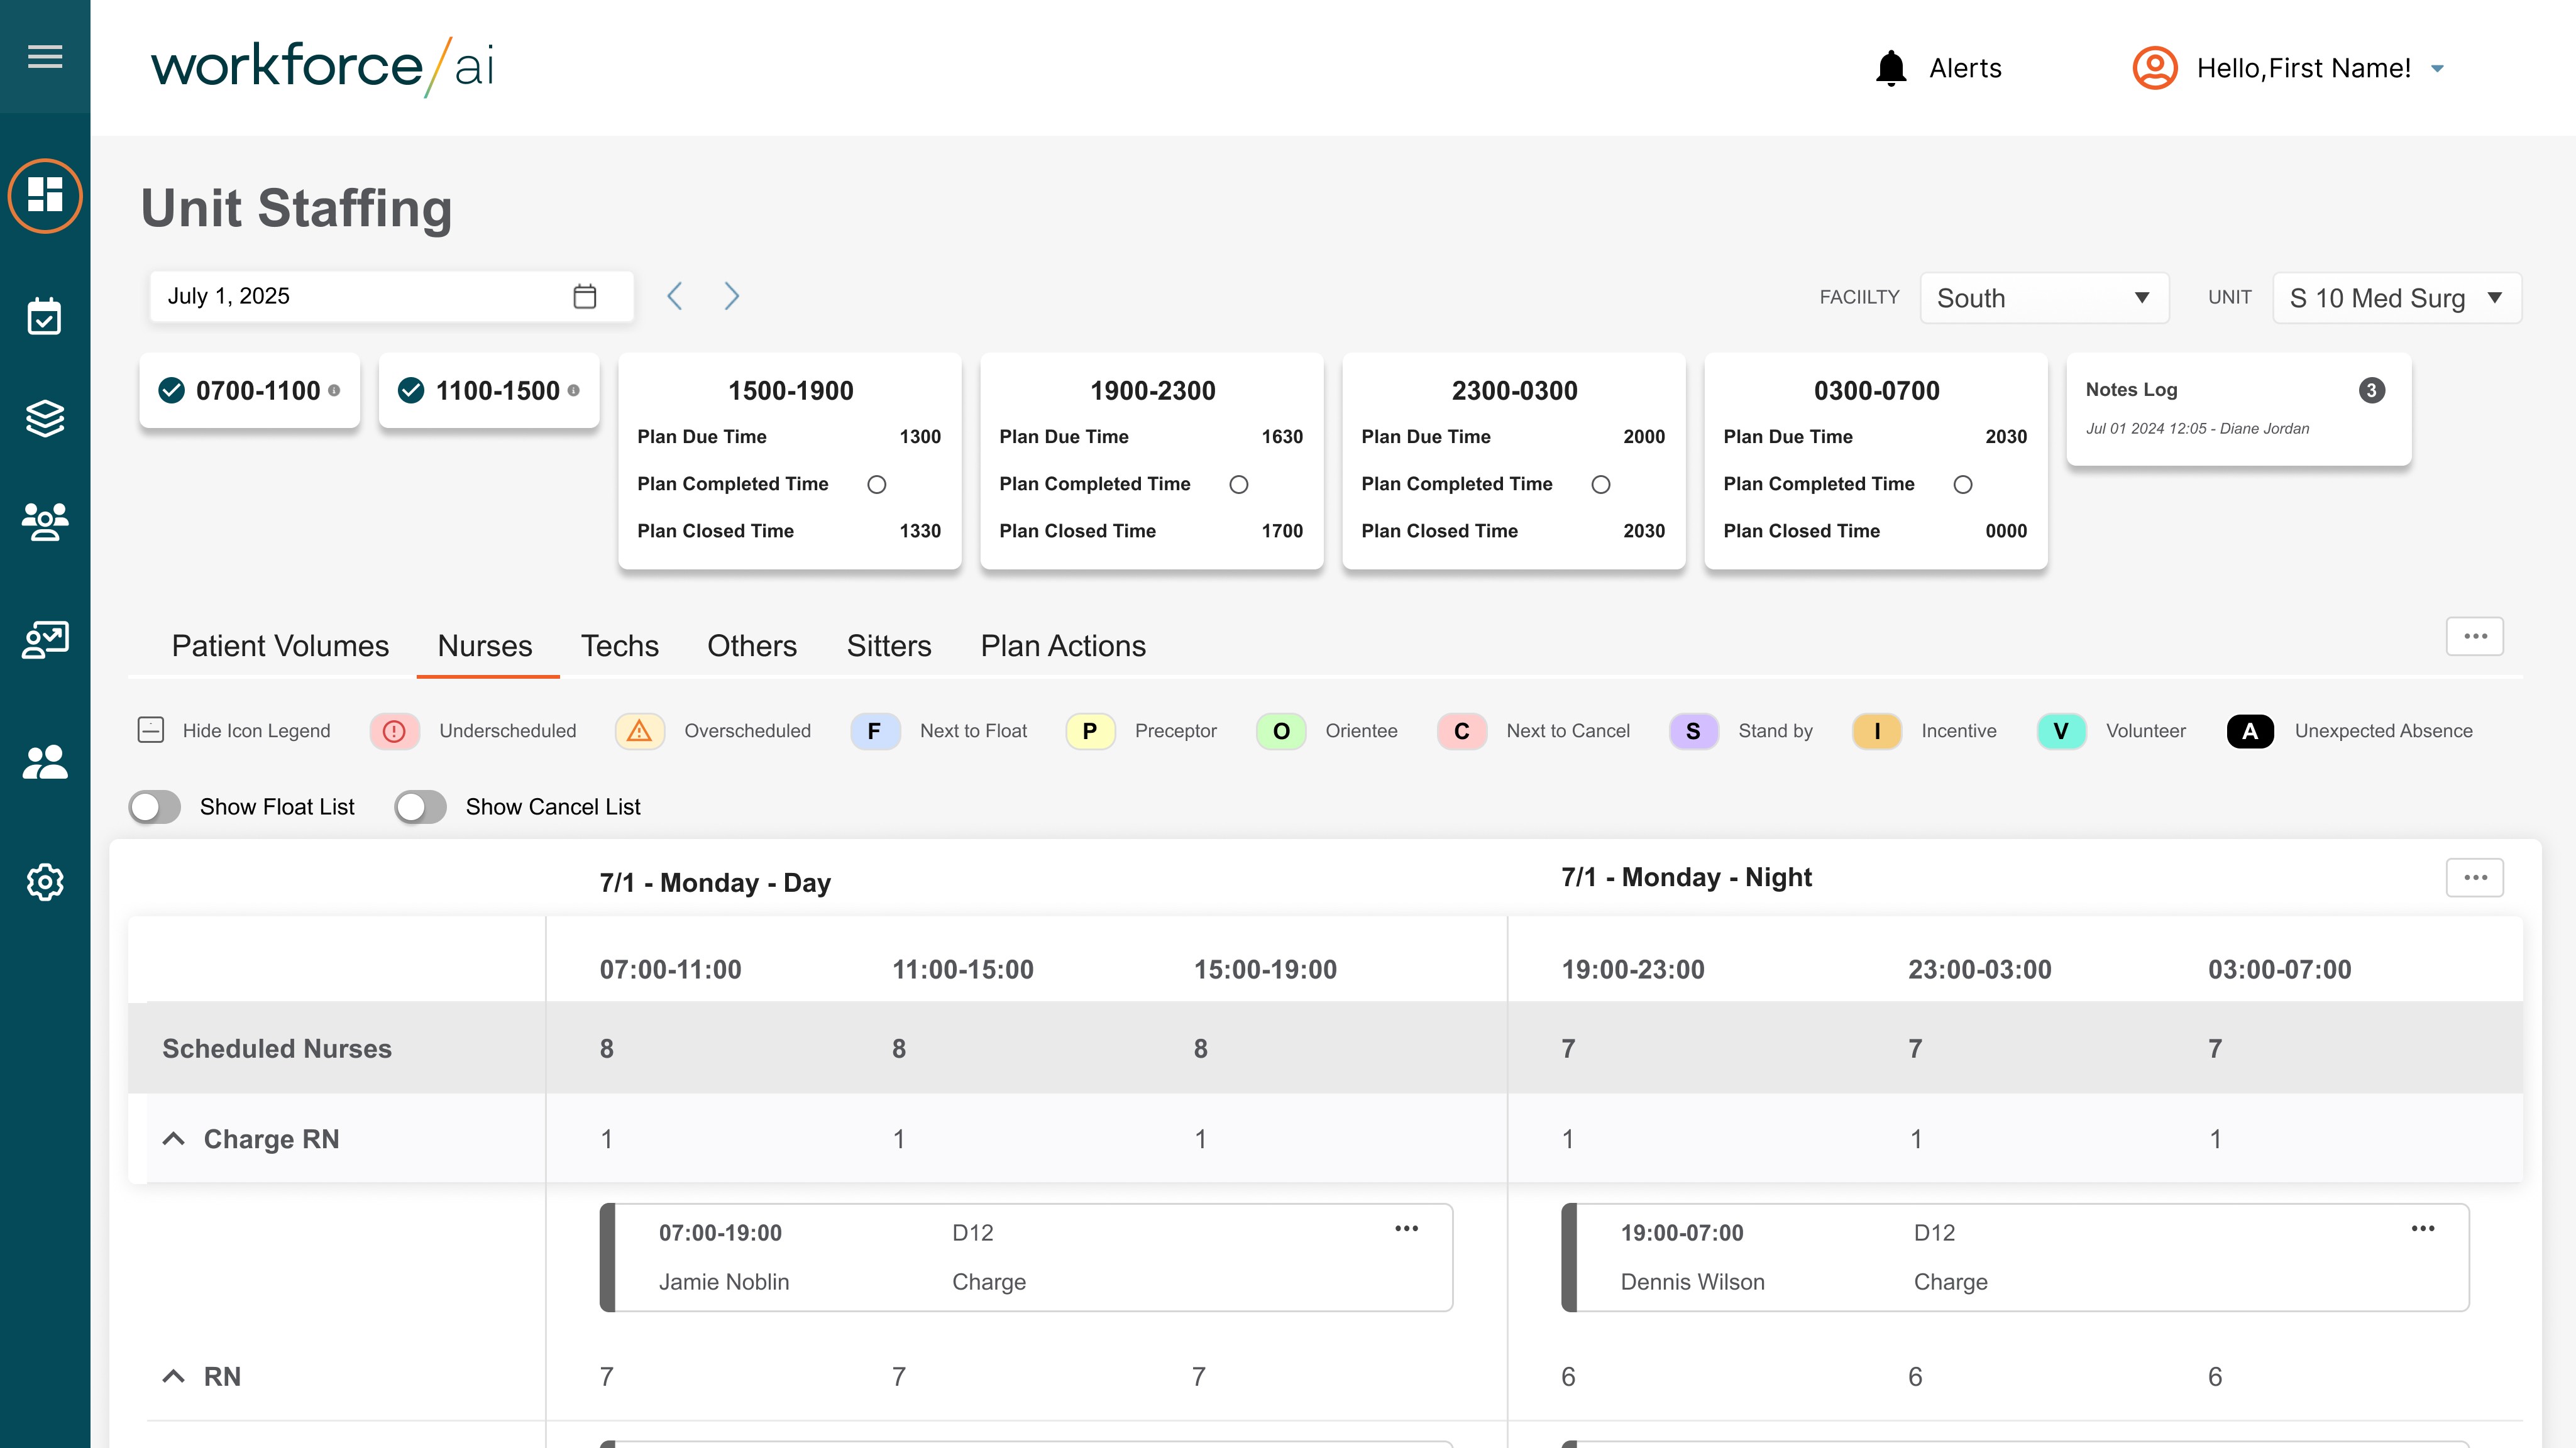Open the hamburger menu in sidebar
The height and width of the screenshot is (1448, 2576).
(45, 56)
